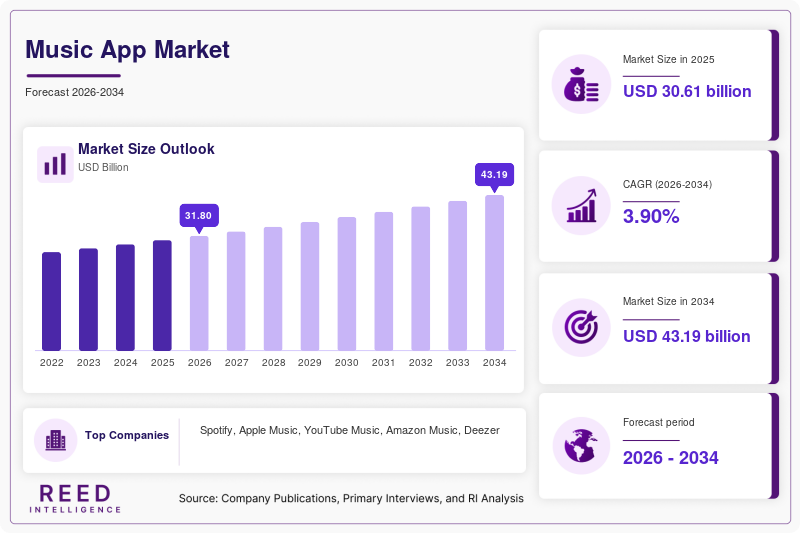Image resolution: width=800 pixels, height=533 pixels.
Task: Click the 2032 x-axis label
Action: (420, 363)
